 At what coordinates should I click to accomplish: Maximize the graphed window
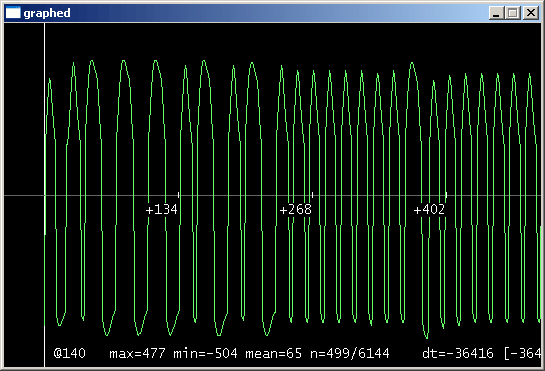[x=512, y=13]
